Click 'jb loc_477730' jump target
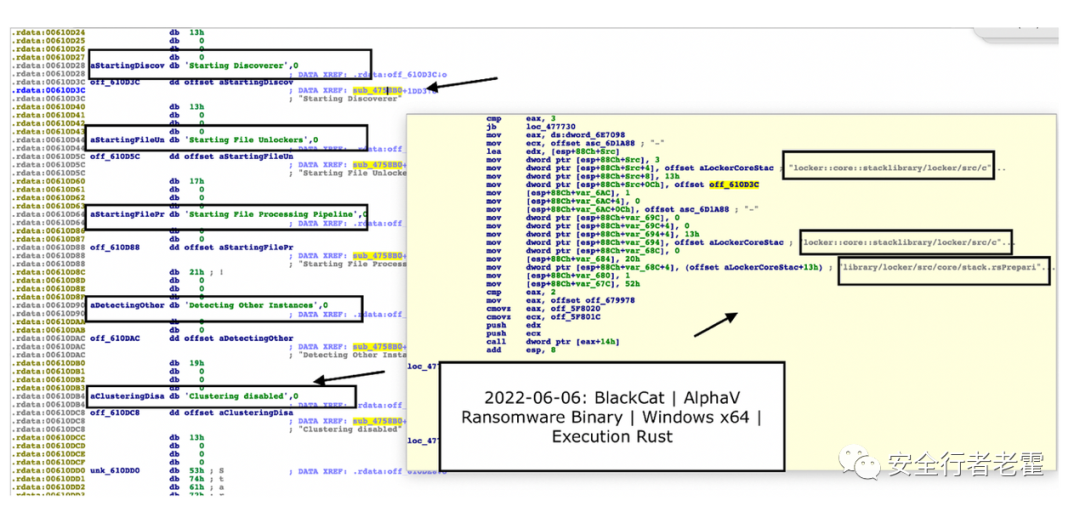The image size is (1080, 512). (530, 127)
